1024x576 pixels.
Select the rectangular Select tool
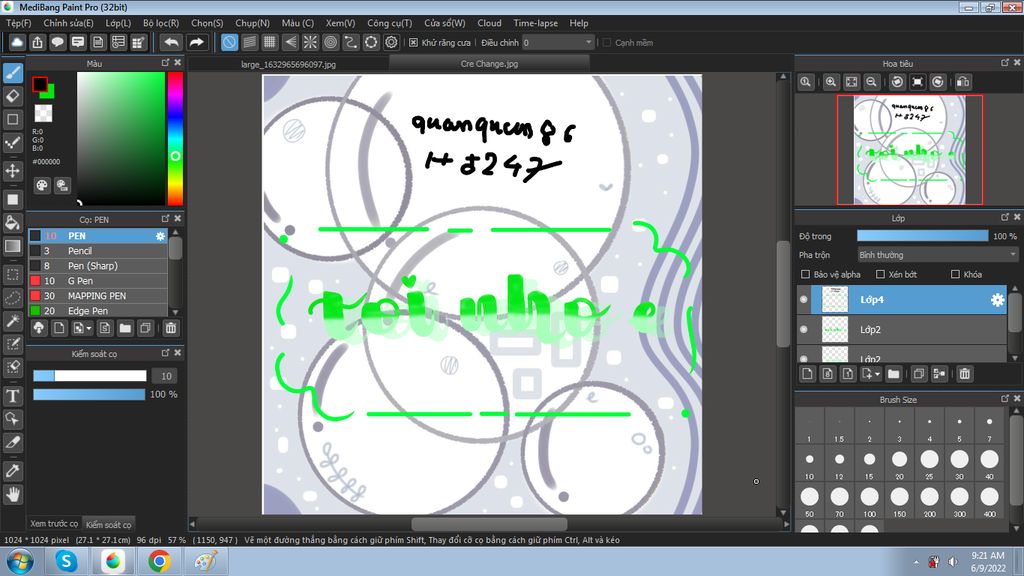(13, 275)
